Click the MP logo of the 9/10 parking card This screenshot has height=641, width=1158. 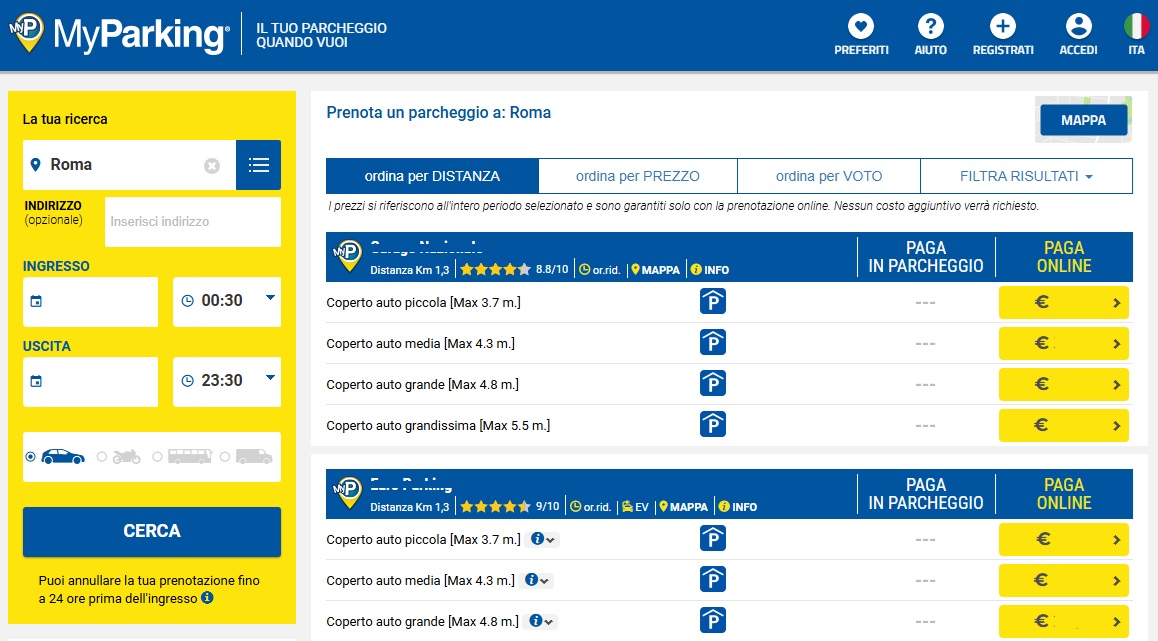coord(348,492)
